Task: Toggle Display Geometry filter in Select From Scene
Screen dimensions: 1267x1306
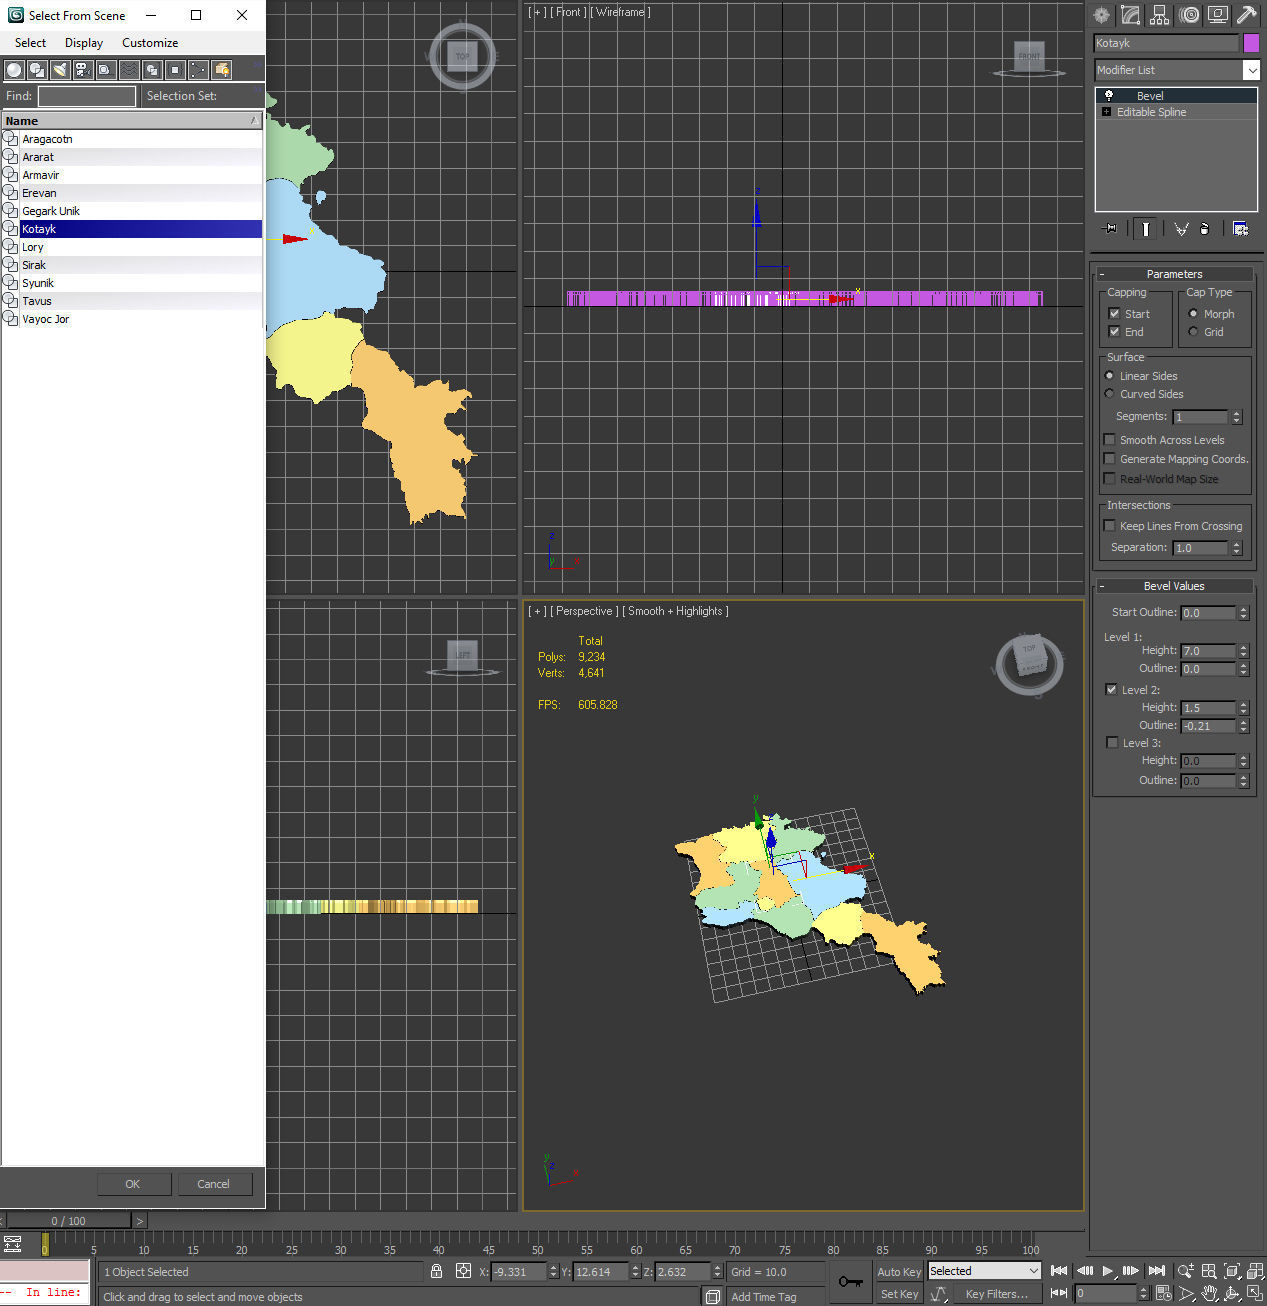Action: 14,70
